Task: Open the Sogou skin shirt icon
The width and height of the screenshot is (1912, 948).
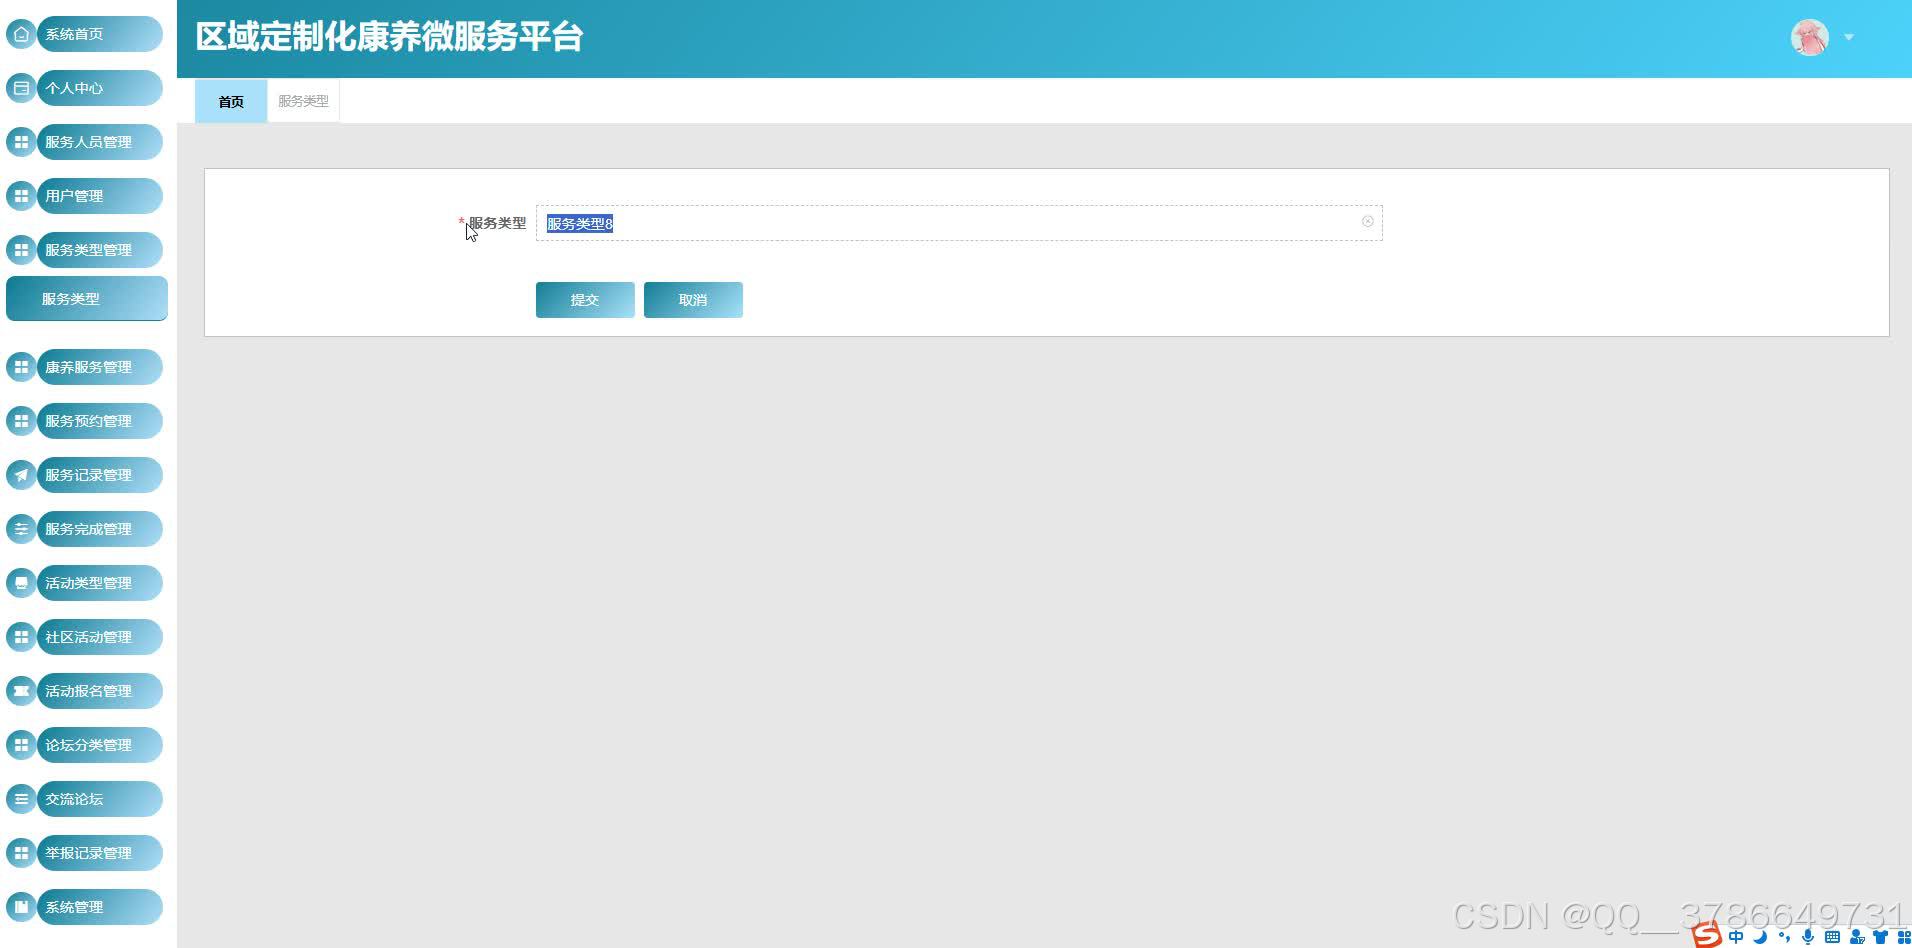Action: tap(1880, 937)
